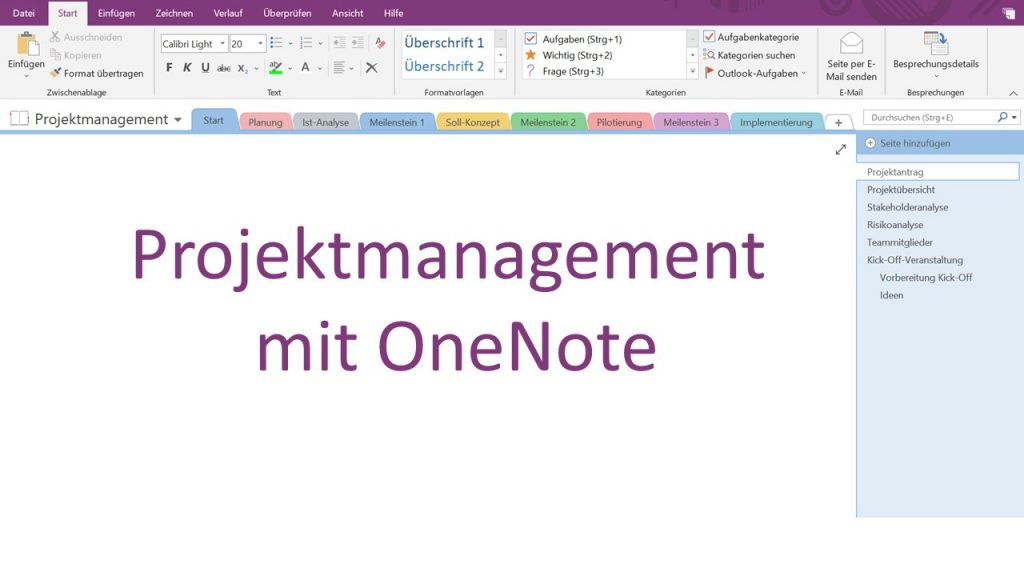Open font name dropdown
This screenshot has width=1024, height=576.
tap(222, 44)
